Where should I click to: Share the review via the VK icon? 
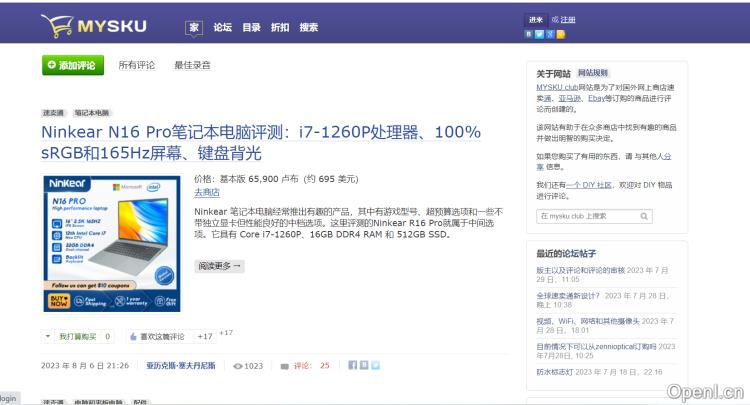(x=364, y=365)
